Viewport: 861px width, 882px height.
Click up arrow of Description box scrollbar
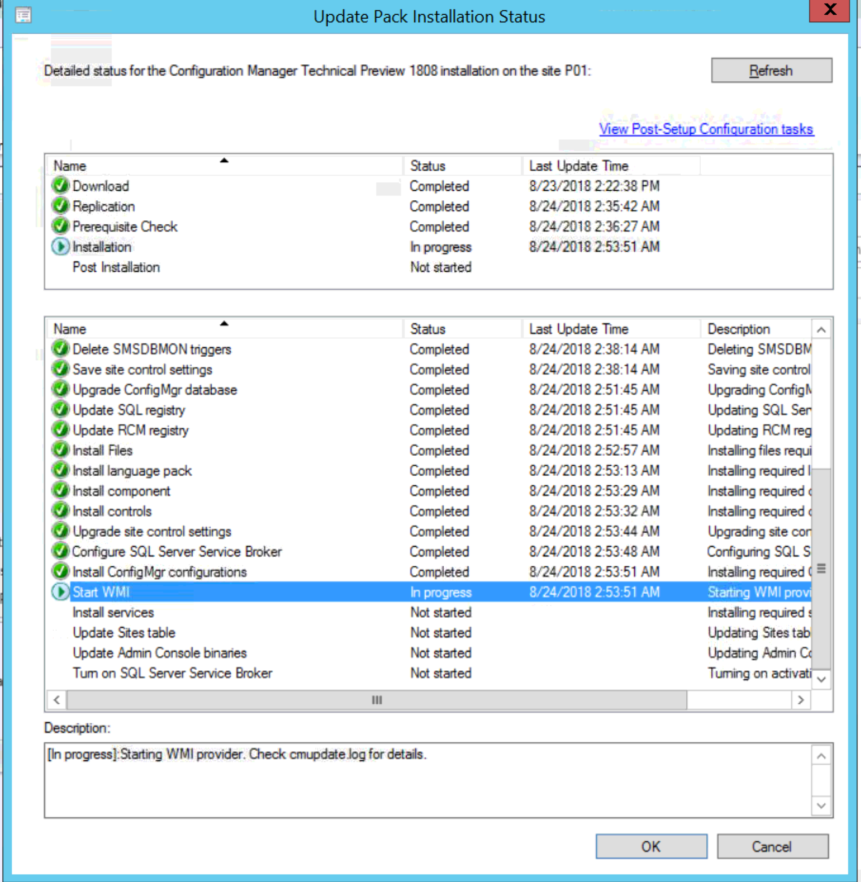(821, 755)
